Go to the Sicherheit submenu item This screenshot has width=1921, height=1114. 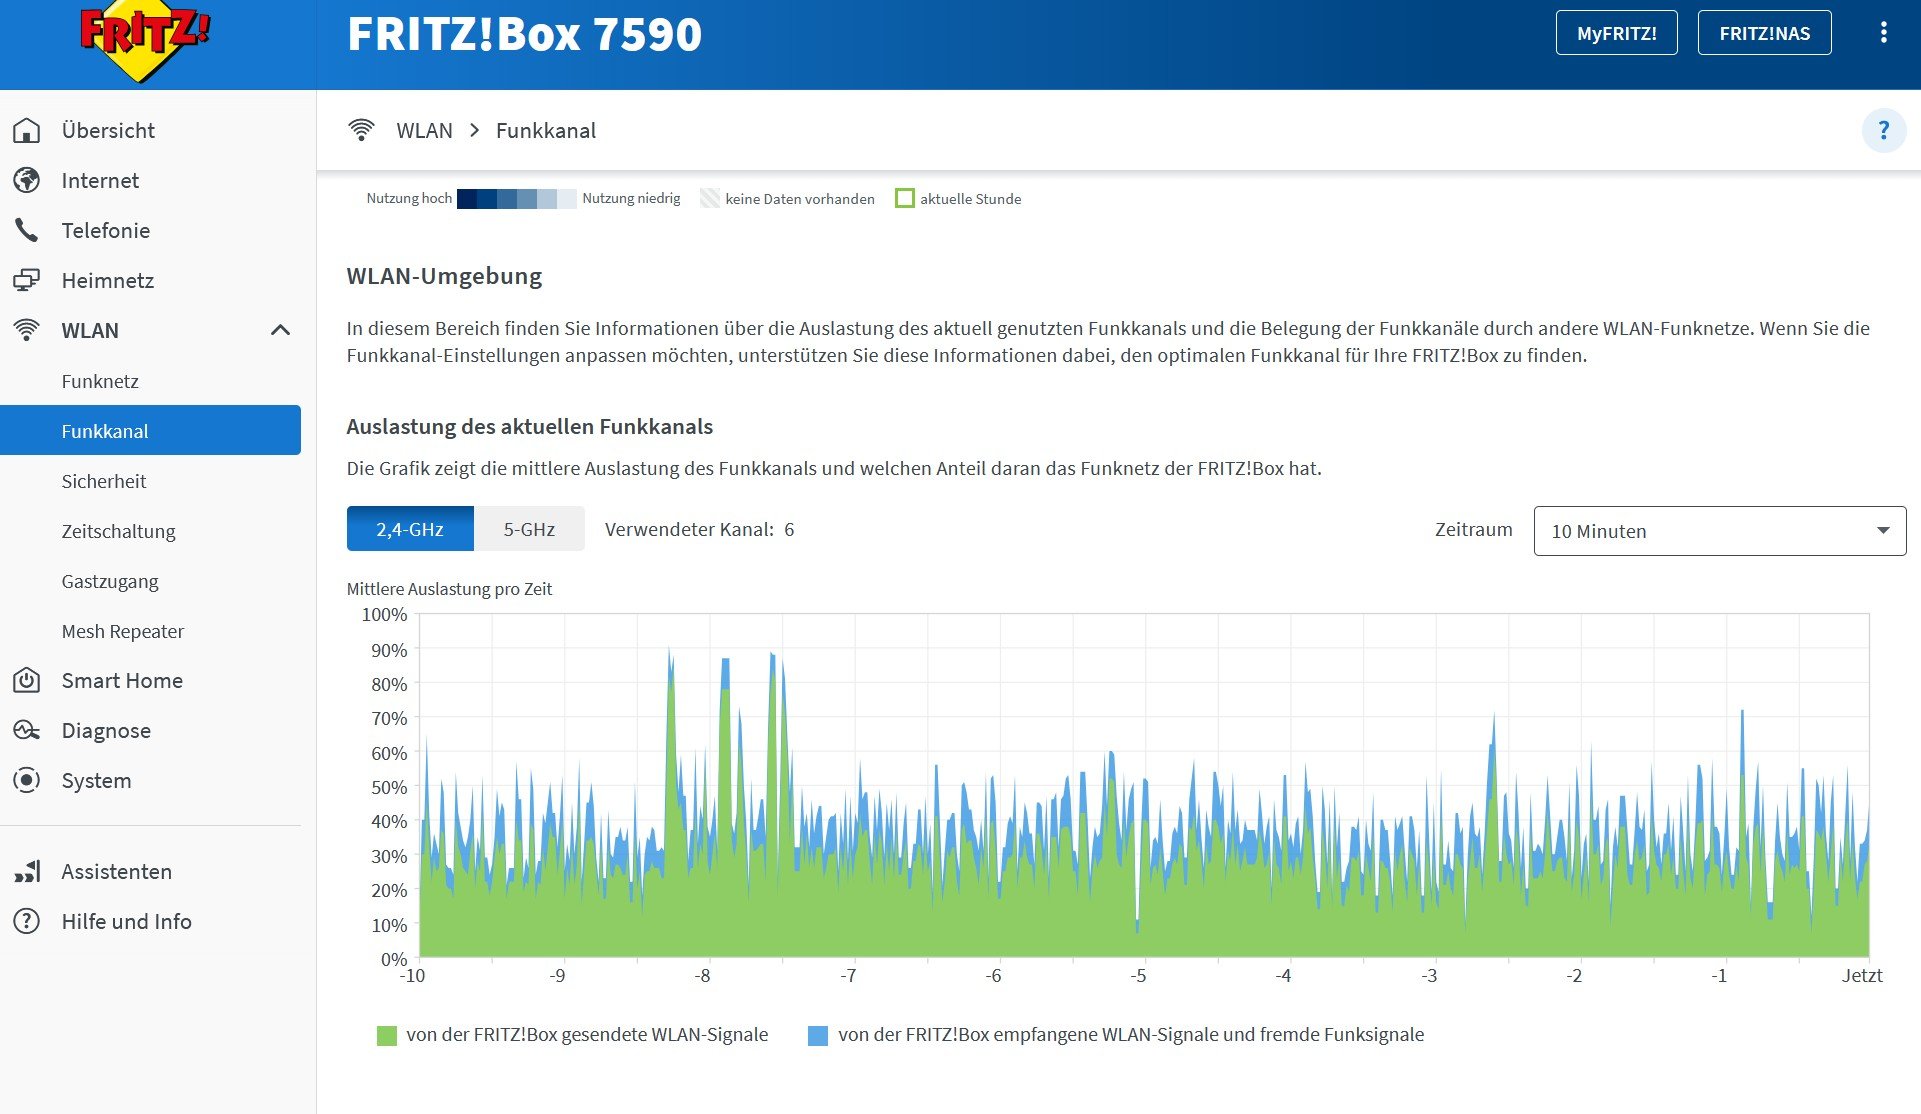pos(104,481)
